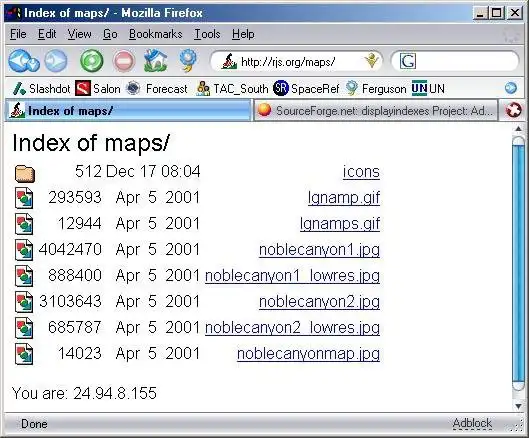Open the Slashdot bookmark

[41, 89]
